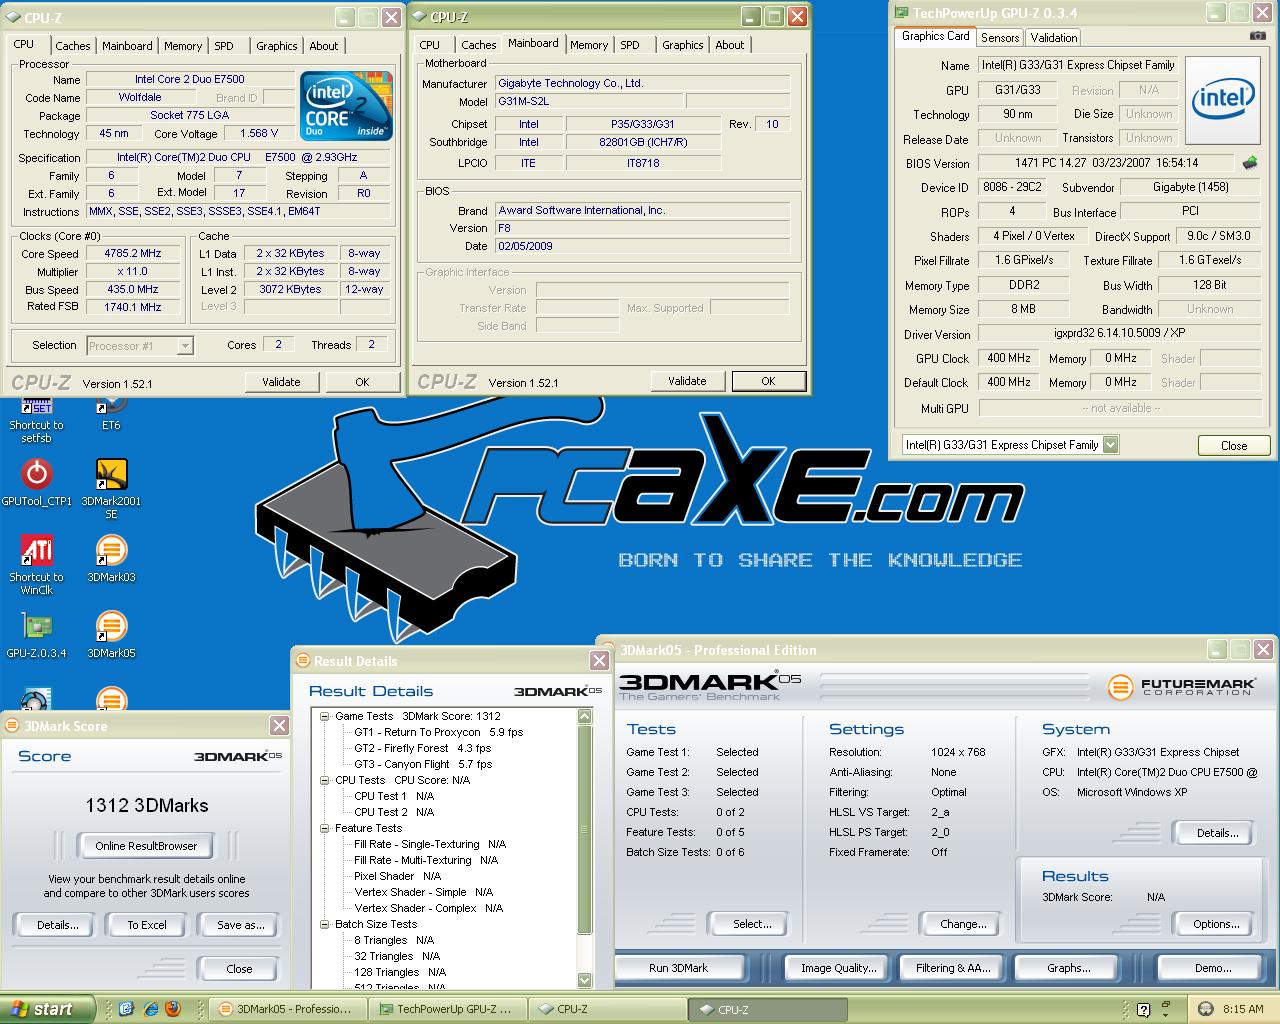Click OK in right CPU-Z Mainboard window
The image size is (1280, 1024).
(x=768, y=381)
